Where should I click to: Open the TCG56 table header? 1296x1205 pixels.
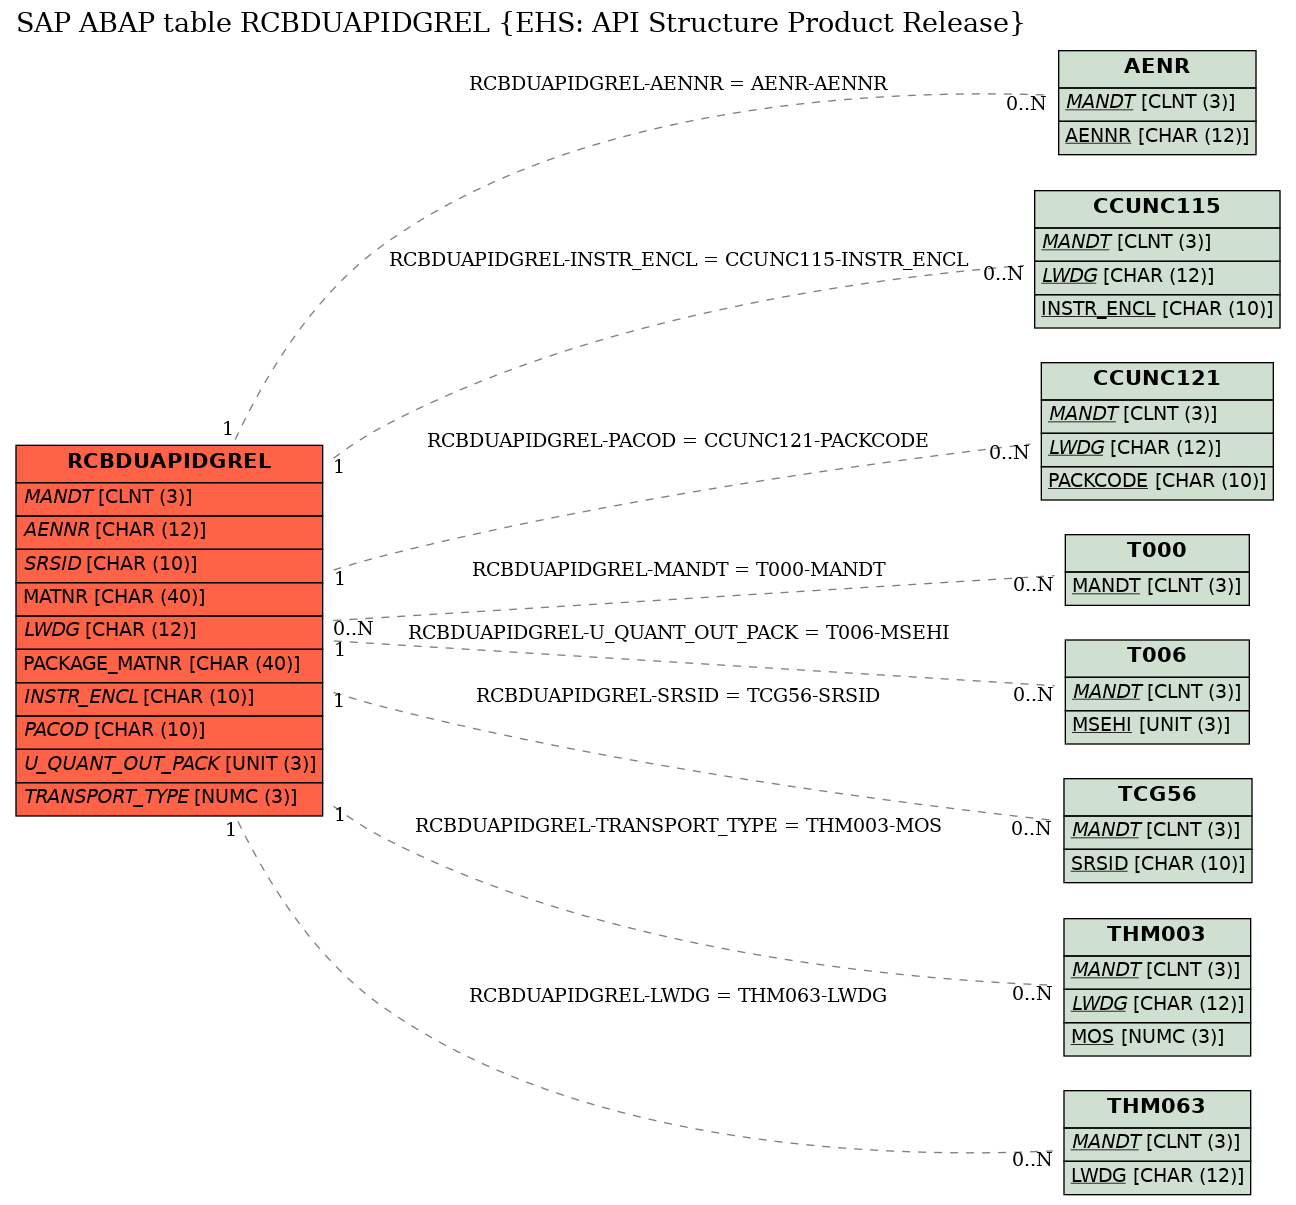click(1157, 796)
